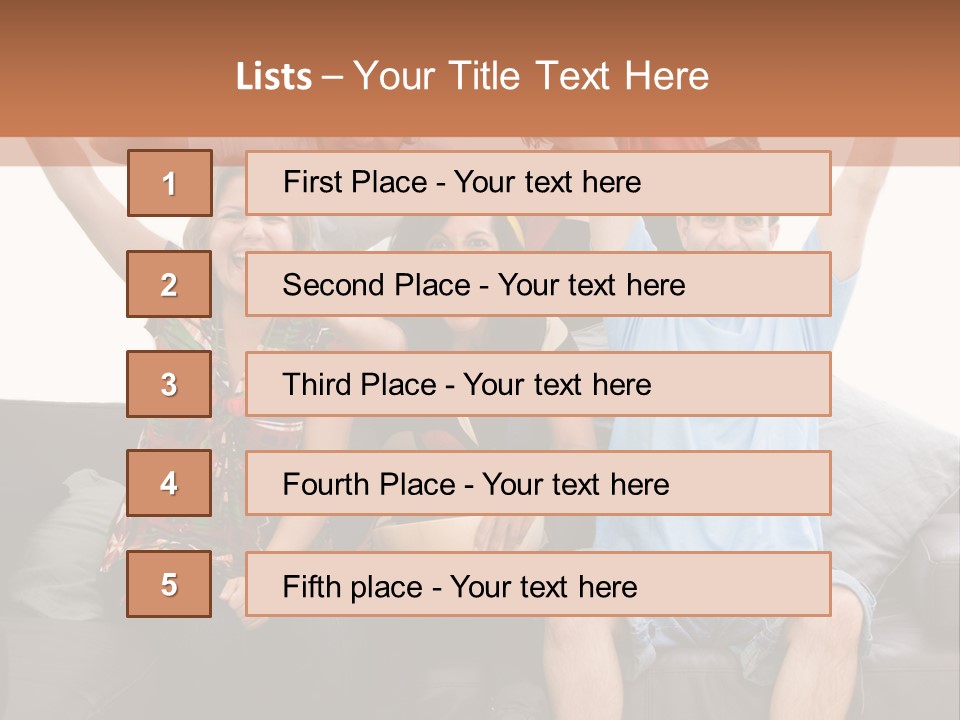Click "Fifth place - Your text here" bar
The height and width of the screenshot is (720, 960).
point(538,585)
